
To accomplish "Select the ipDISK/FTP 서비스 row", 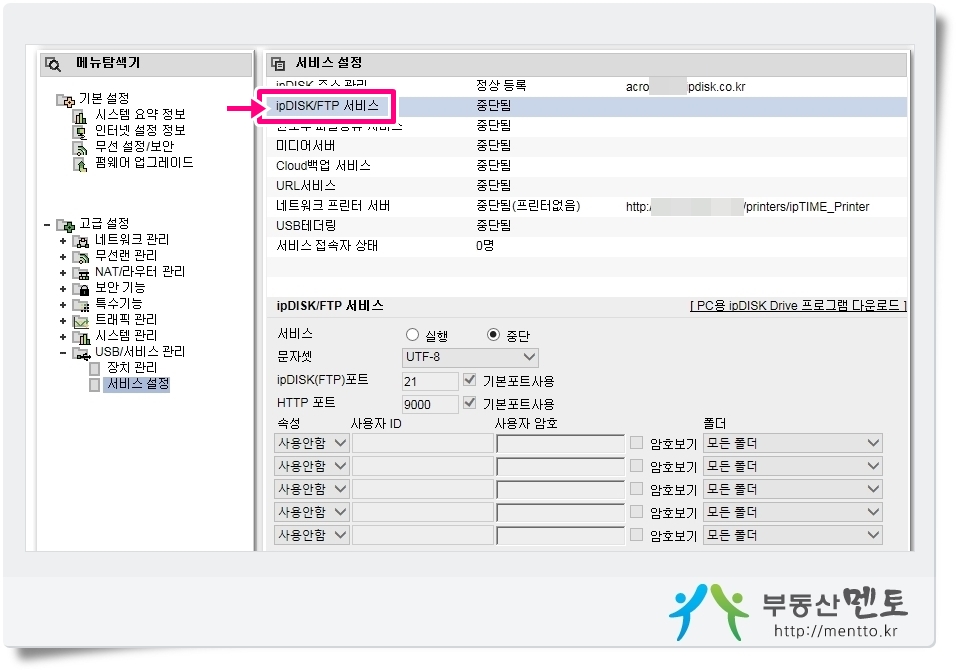I will [587, 106].
